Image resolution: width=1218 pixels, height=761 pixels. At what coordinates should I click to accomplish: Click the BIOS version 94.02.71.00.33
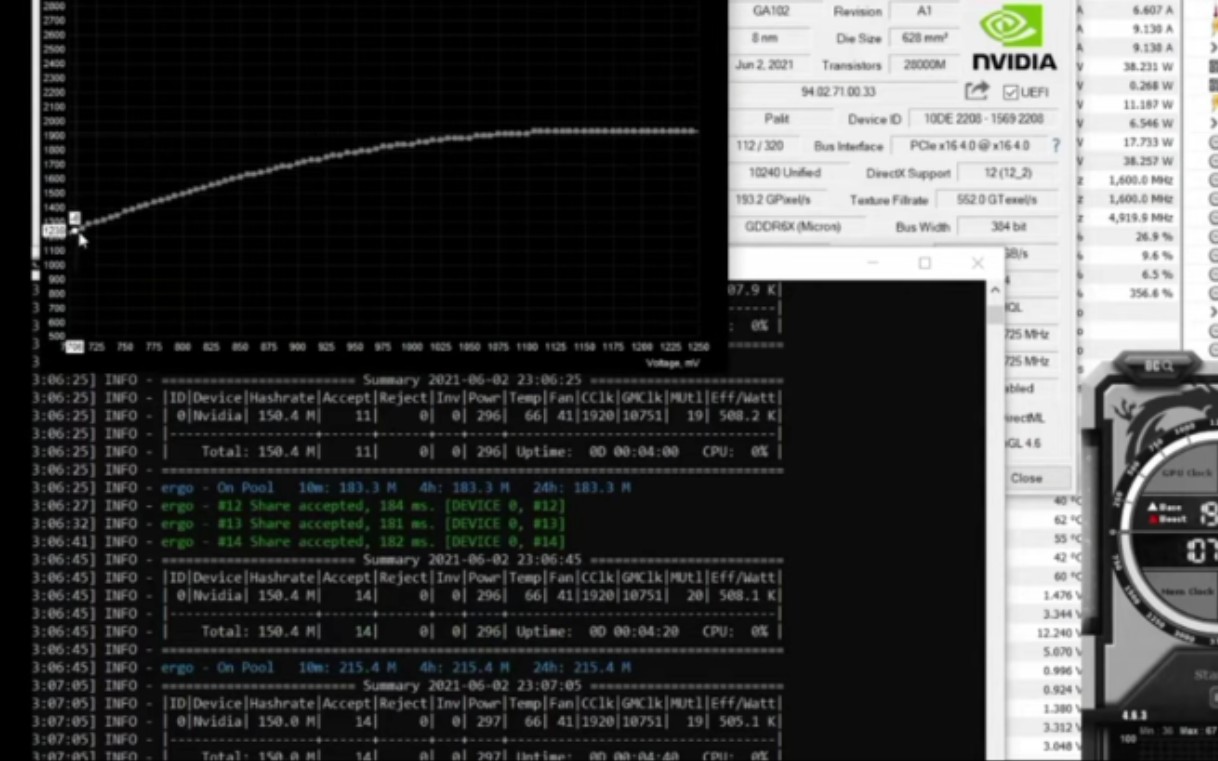(838, 92)
